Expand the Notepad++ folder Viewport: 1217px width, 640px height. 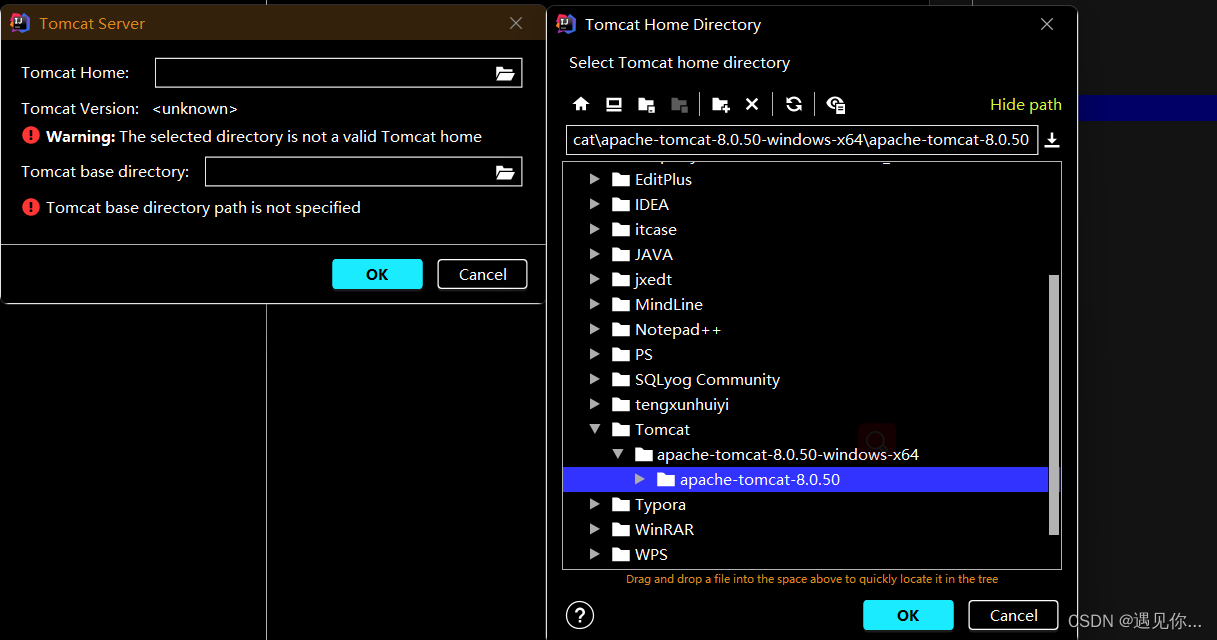(x=595, y=330)
